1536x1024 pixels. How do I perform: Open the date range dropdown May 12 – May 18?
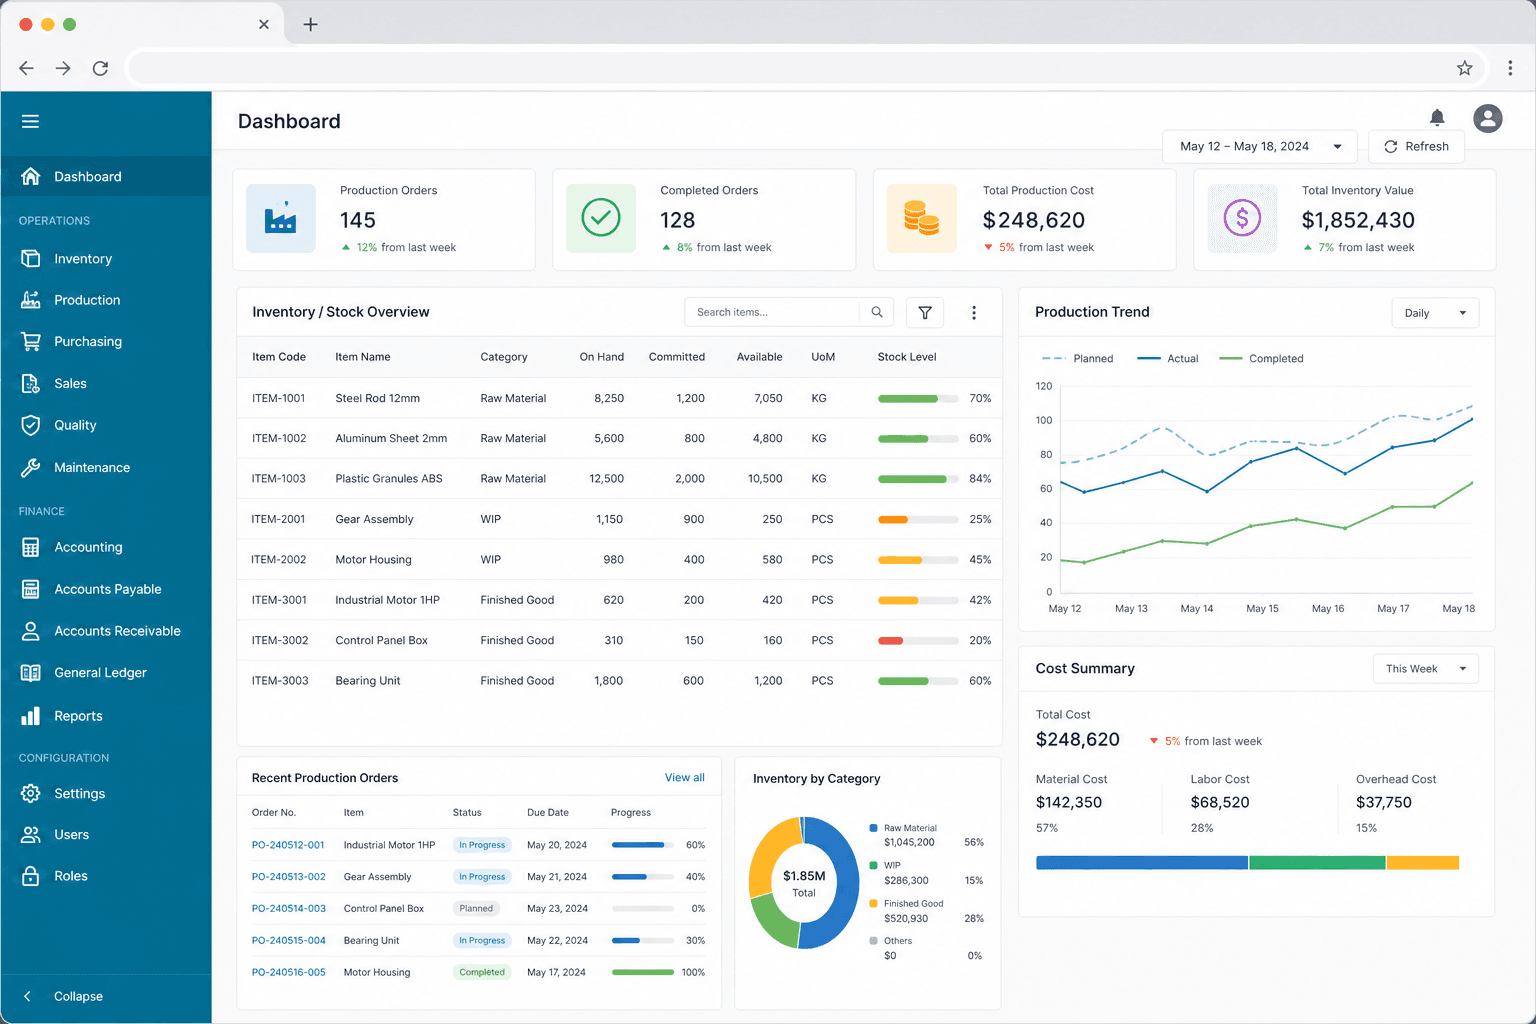(x=1260, y=146)
